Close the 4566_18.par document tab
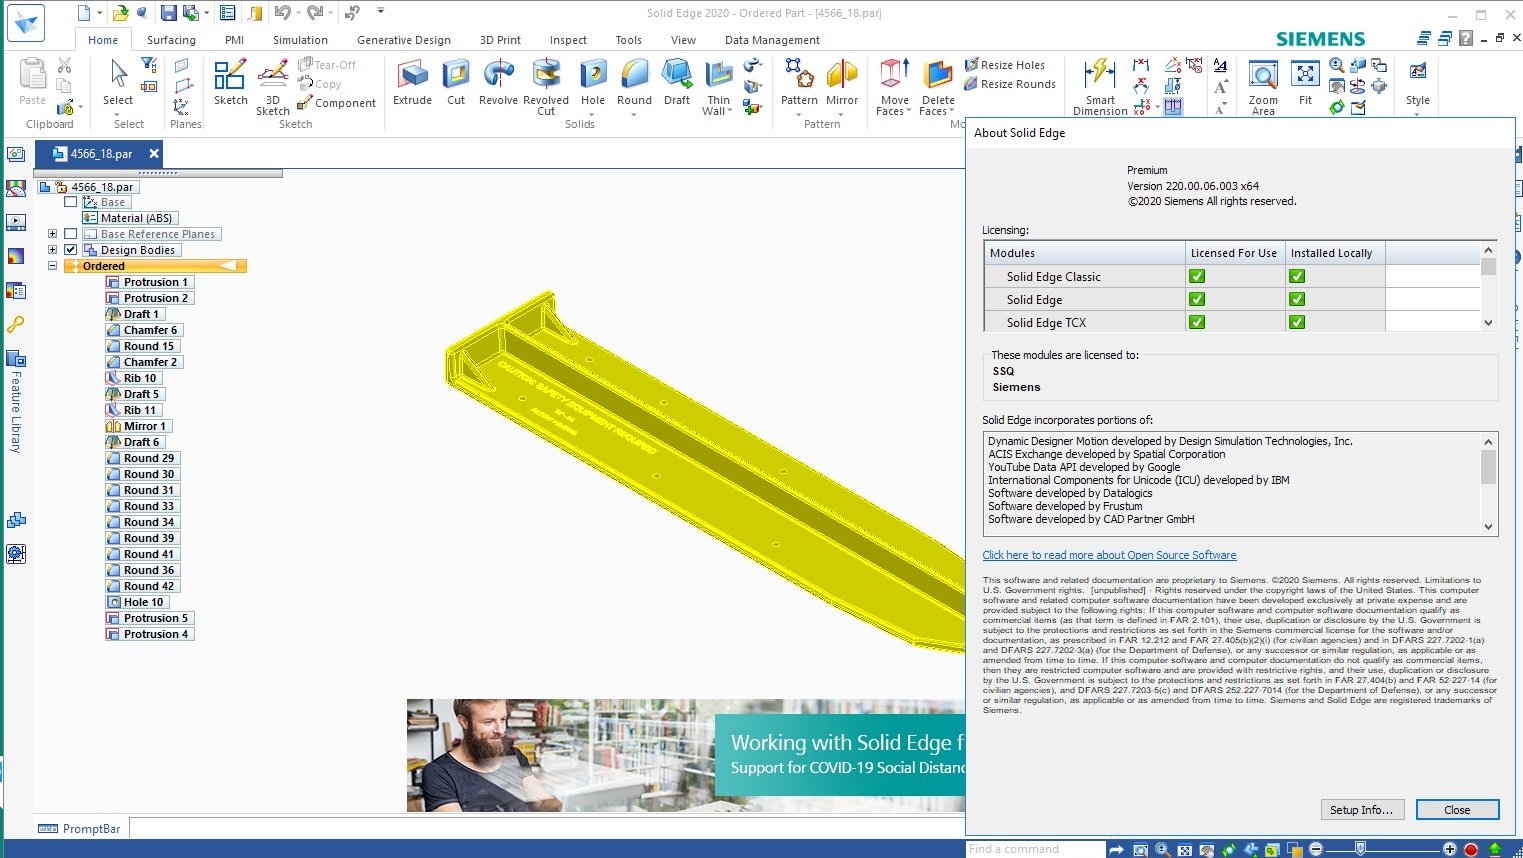The image size is (1523, 858). [154, 153]
